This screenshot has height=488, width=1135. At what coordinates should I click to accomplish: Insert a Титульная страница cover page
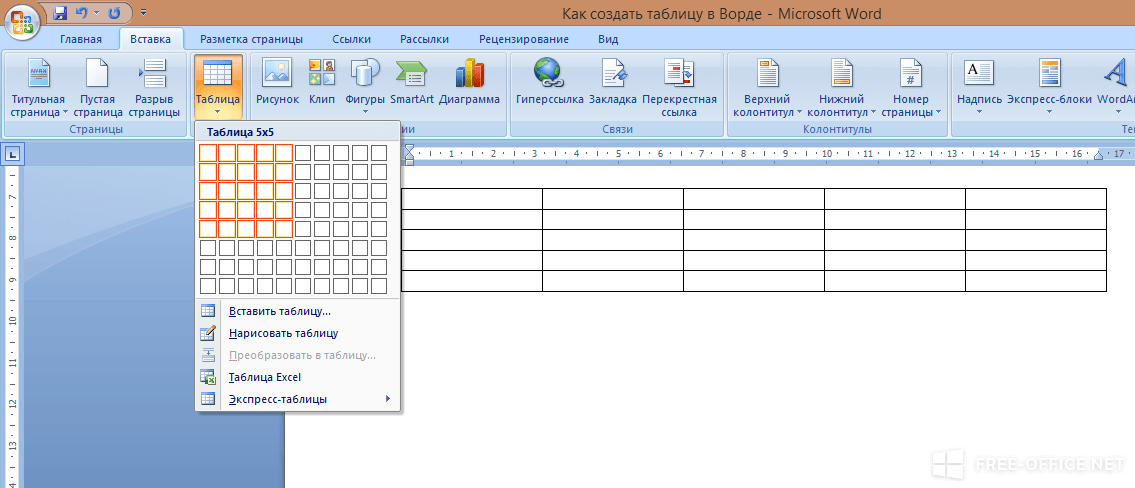(x=38, y=88)
